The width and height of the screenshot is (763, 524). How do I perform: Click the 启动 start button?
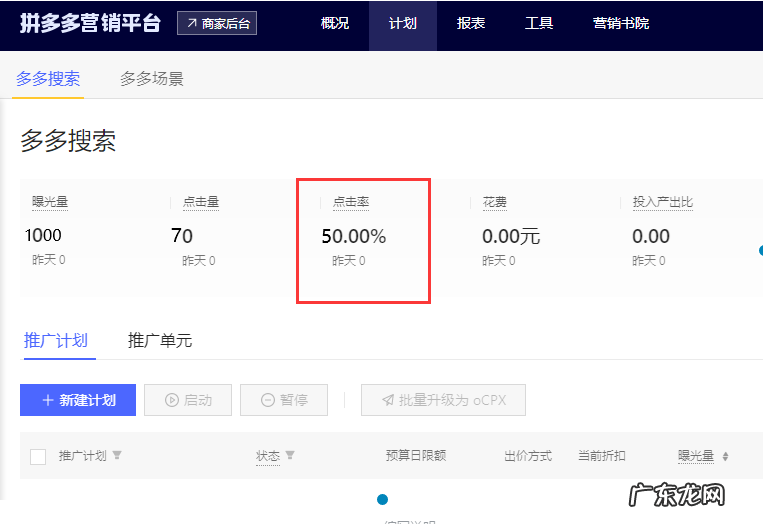pyautogui.click(x=188, y=400)
